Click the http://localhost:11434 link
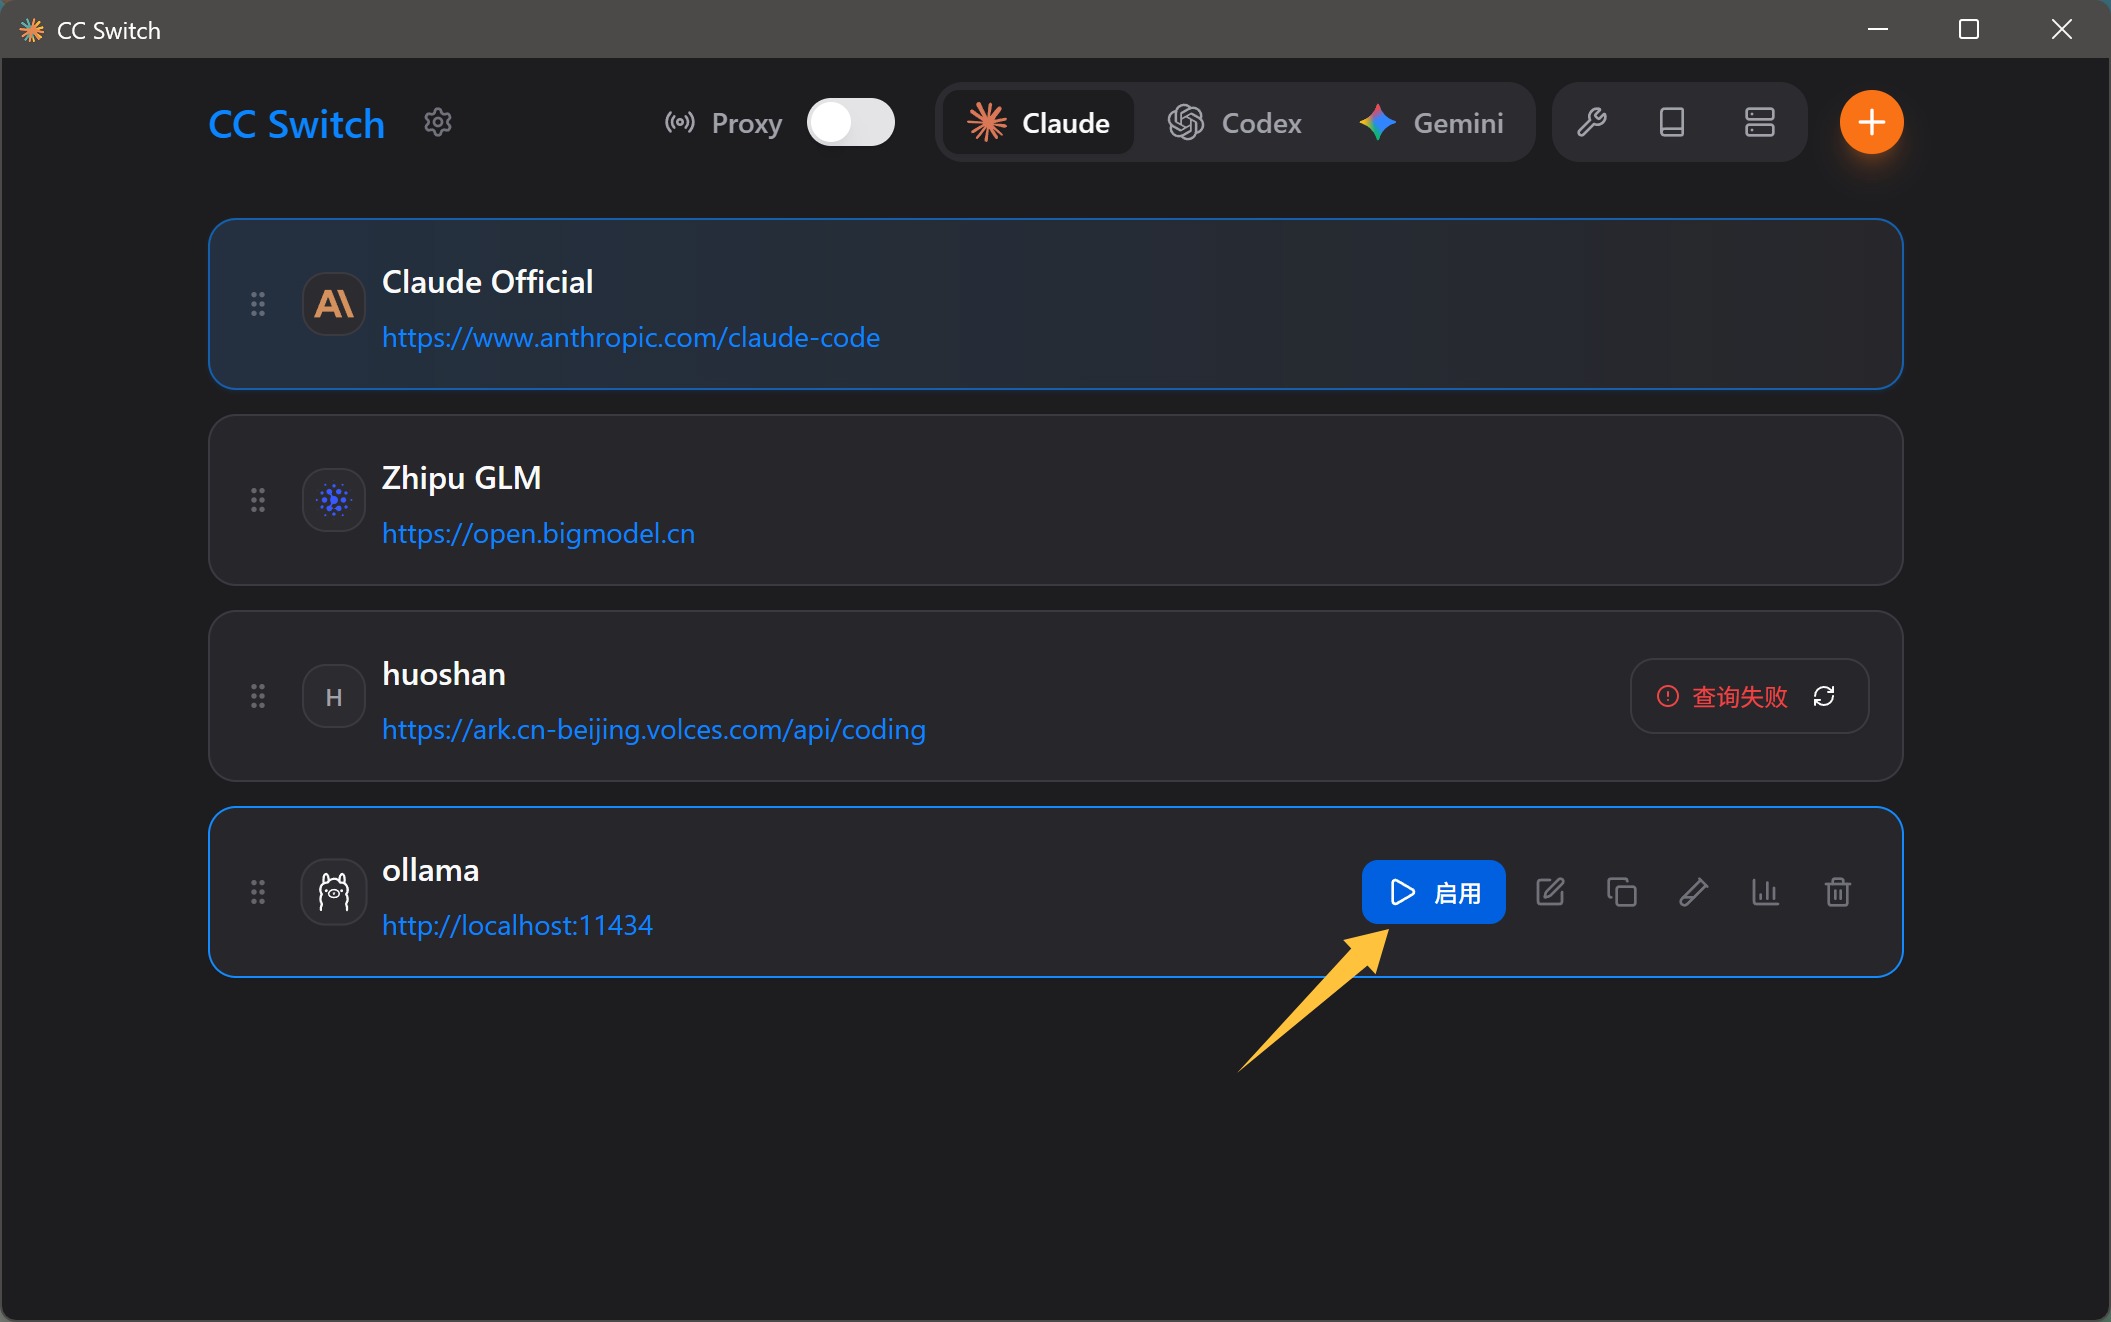2111x1322 pixels. pyautogui.click(x=517, y=926)
